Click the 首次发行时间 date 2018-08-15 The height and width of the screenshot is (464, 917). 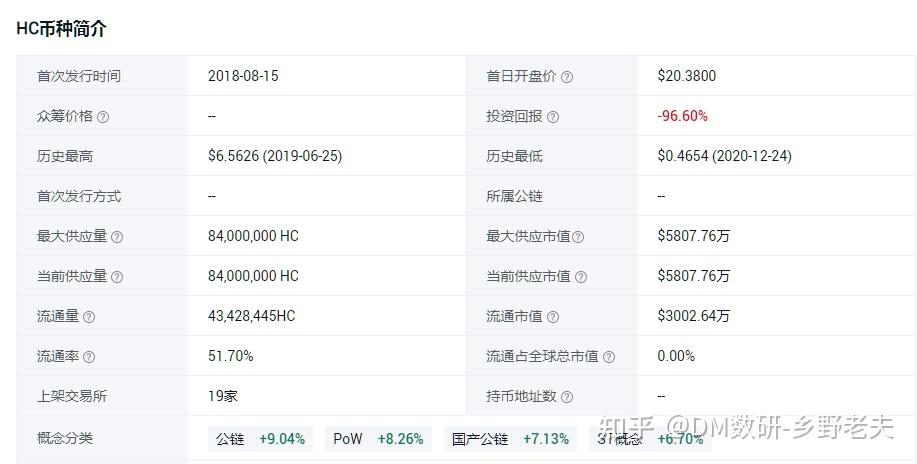tap(243, 76)
